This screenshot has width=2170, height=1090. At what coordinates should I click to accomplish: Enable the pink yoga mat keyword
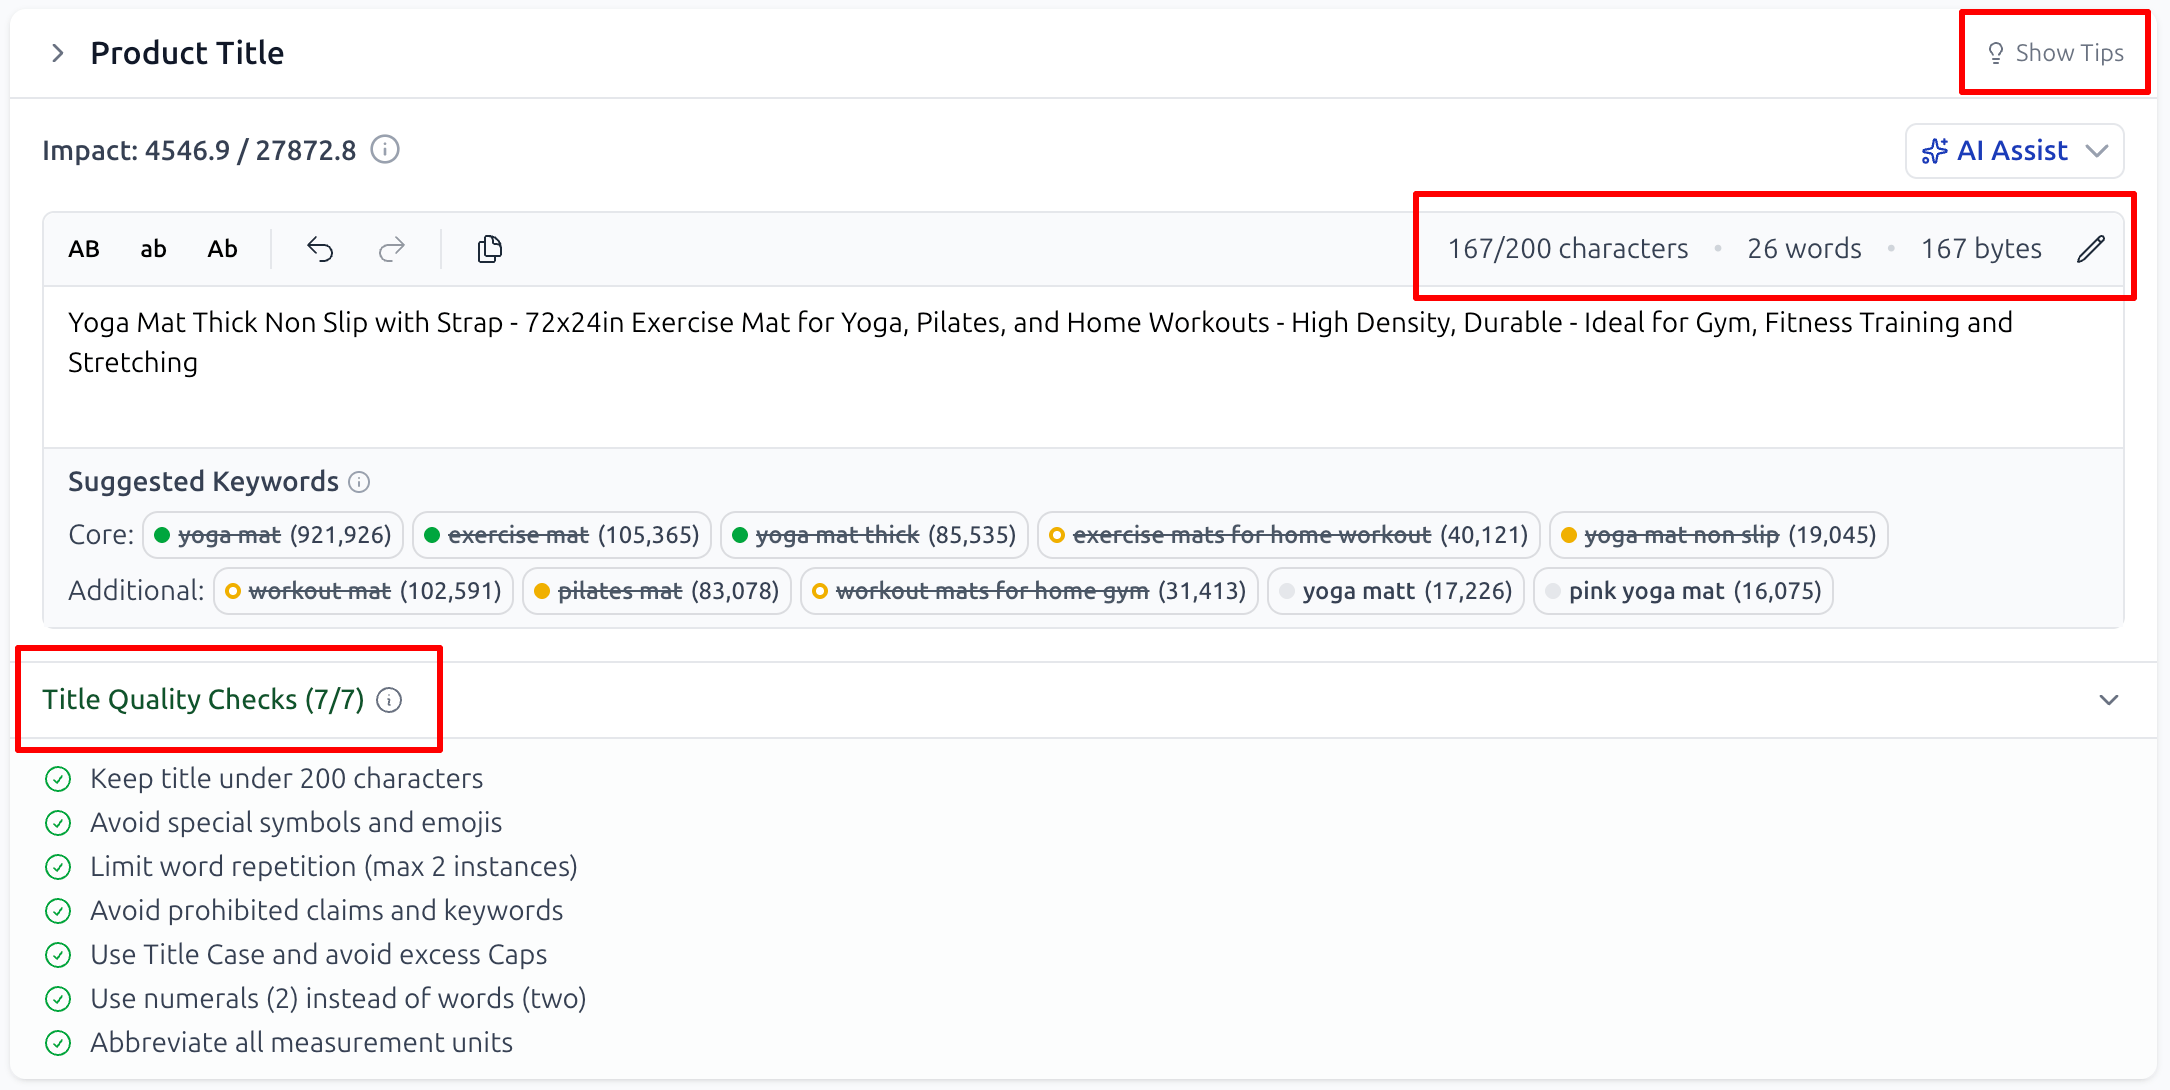(1683, 590)
